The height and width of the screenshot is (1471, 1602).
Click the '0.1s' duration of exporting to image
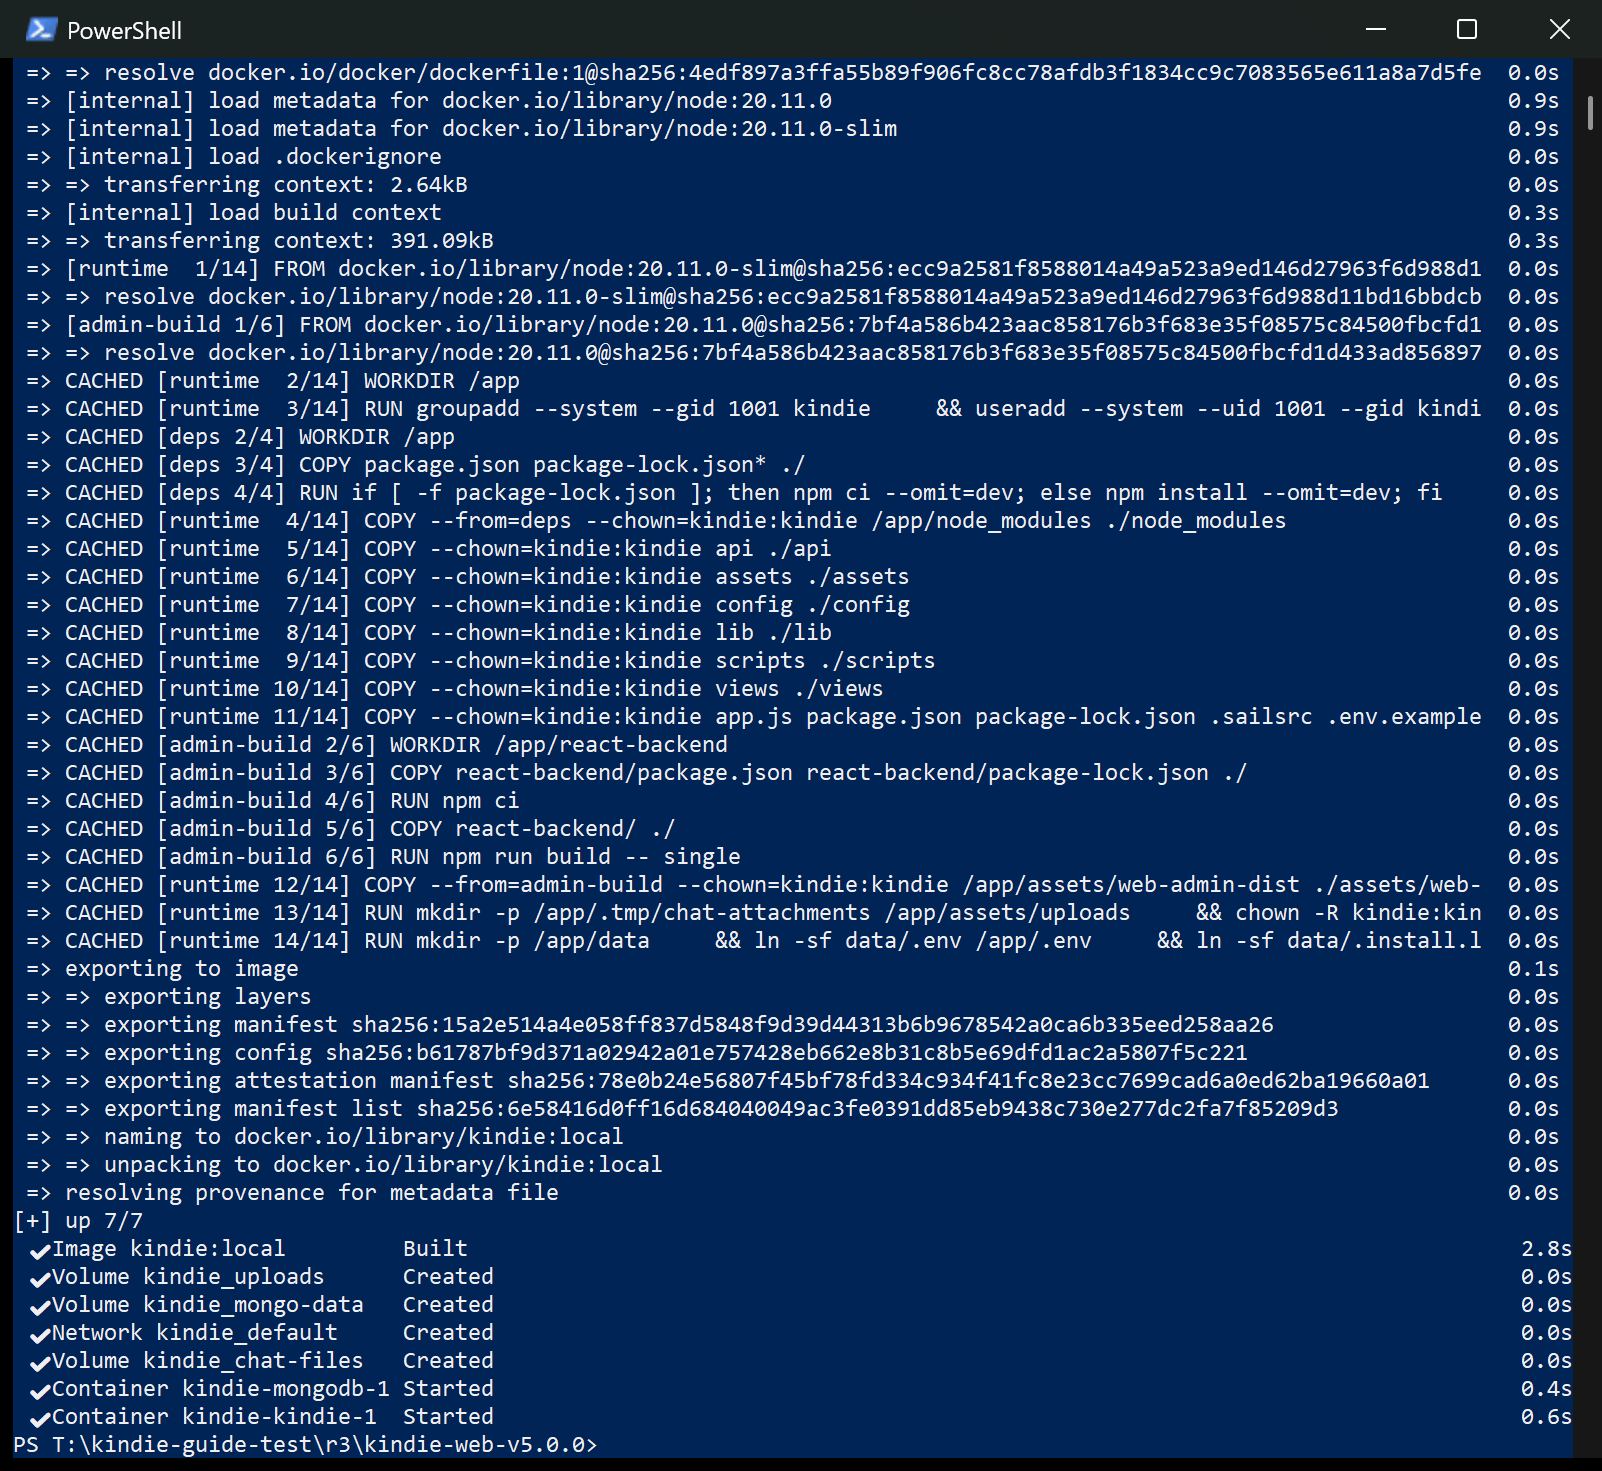1533,969
